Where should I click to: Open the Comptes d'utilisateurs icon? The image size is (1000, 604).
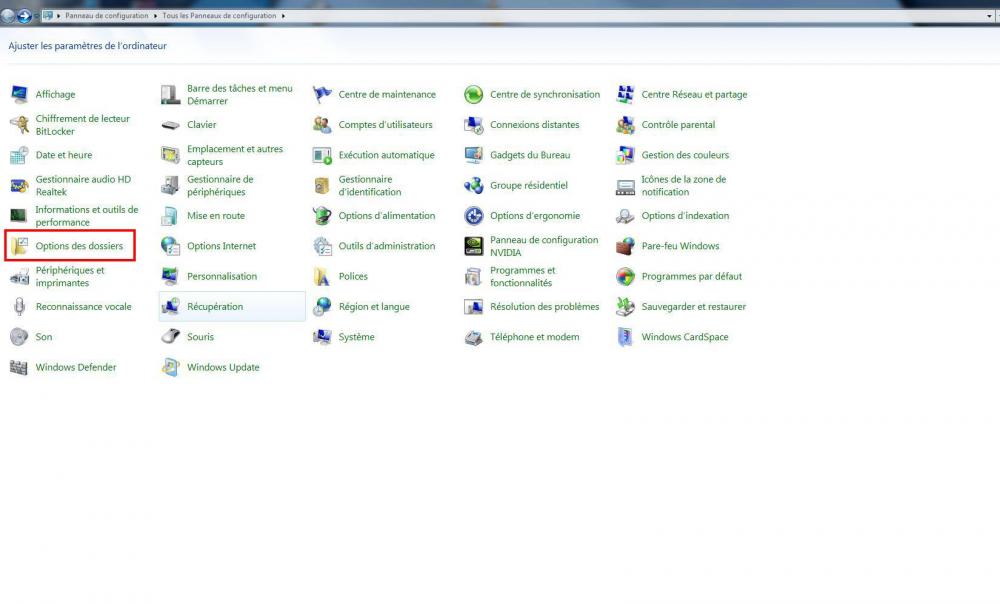[322, 125]
